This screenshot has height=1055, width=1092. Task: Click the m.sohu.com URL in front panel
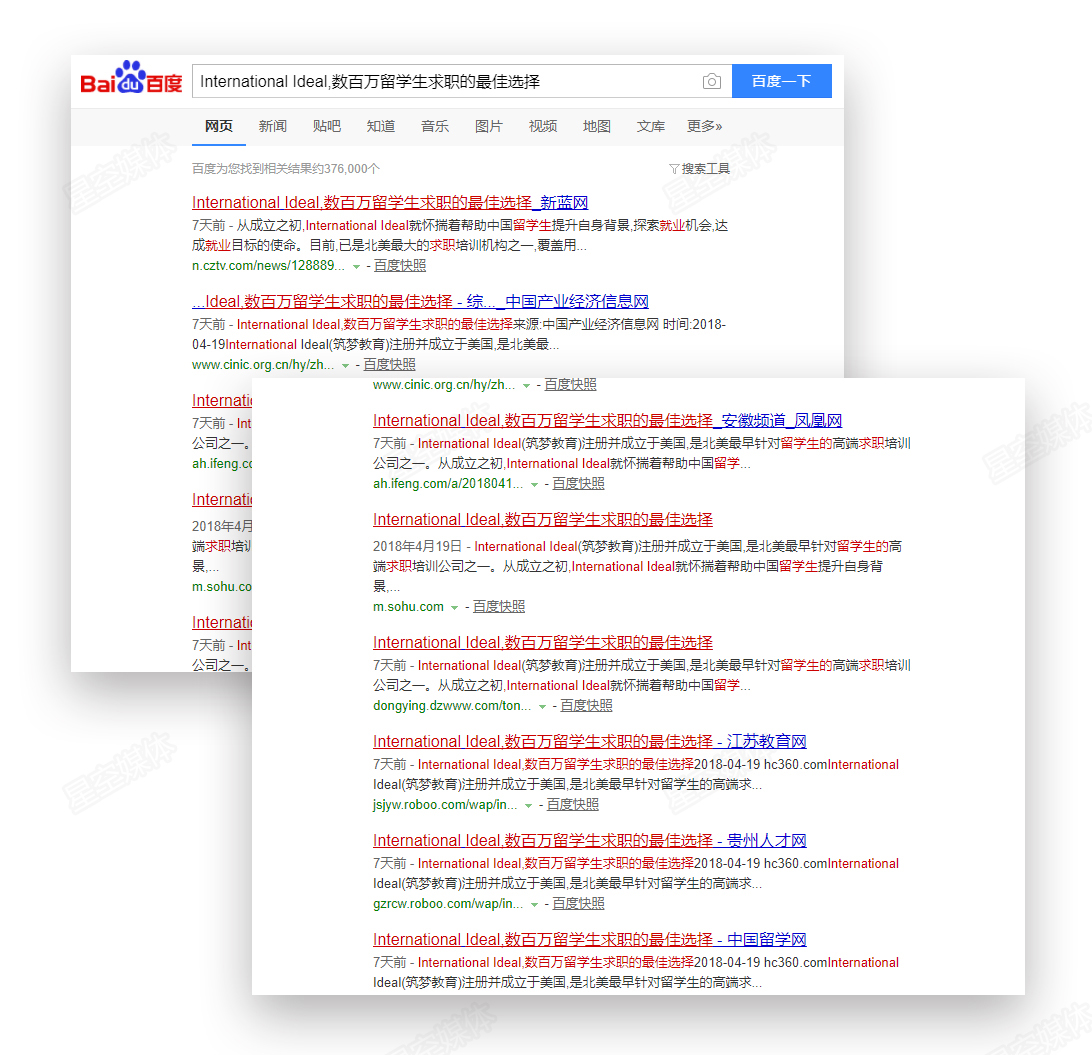(408, 607)
